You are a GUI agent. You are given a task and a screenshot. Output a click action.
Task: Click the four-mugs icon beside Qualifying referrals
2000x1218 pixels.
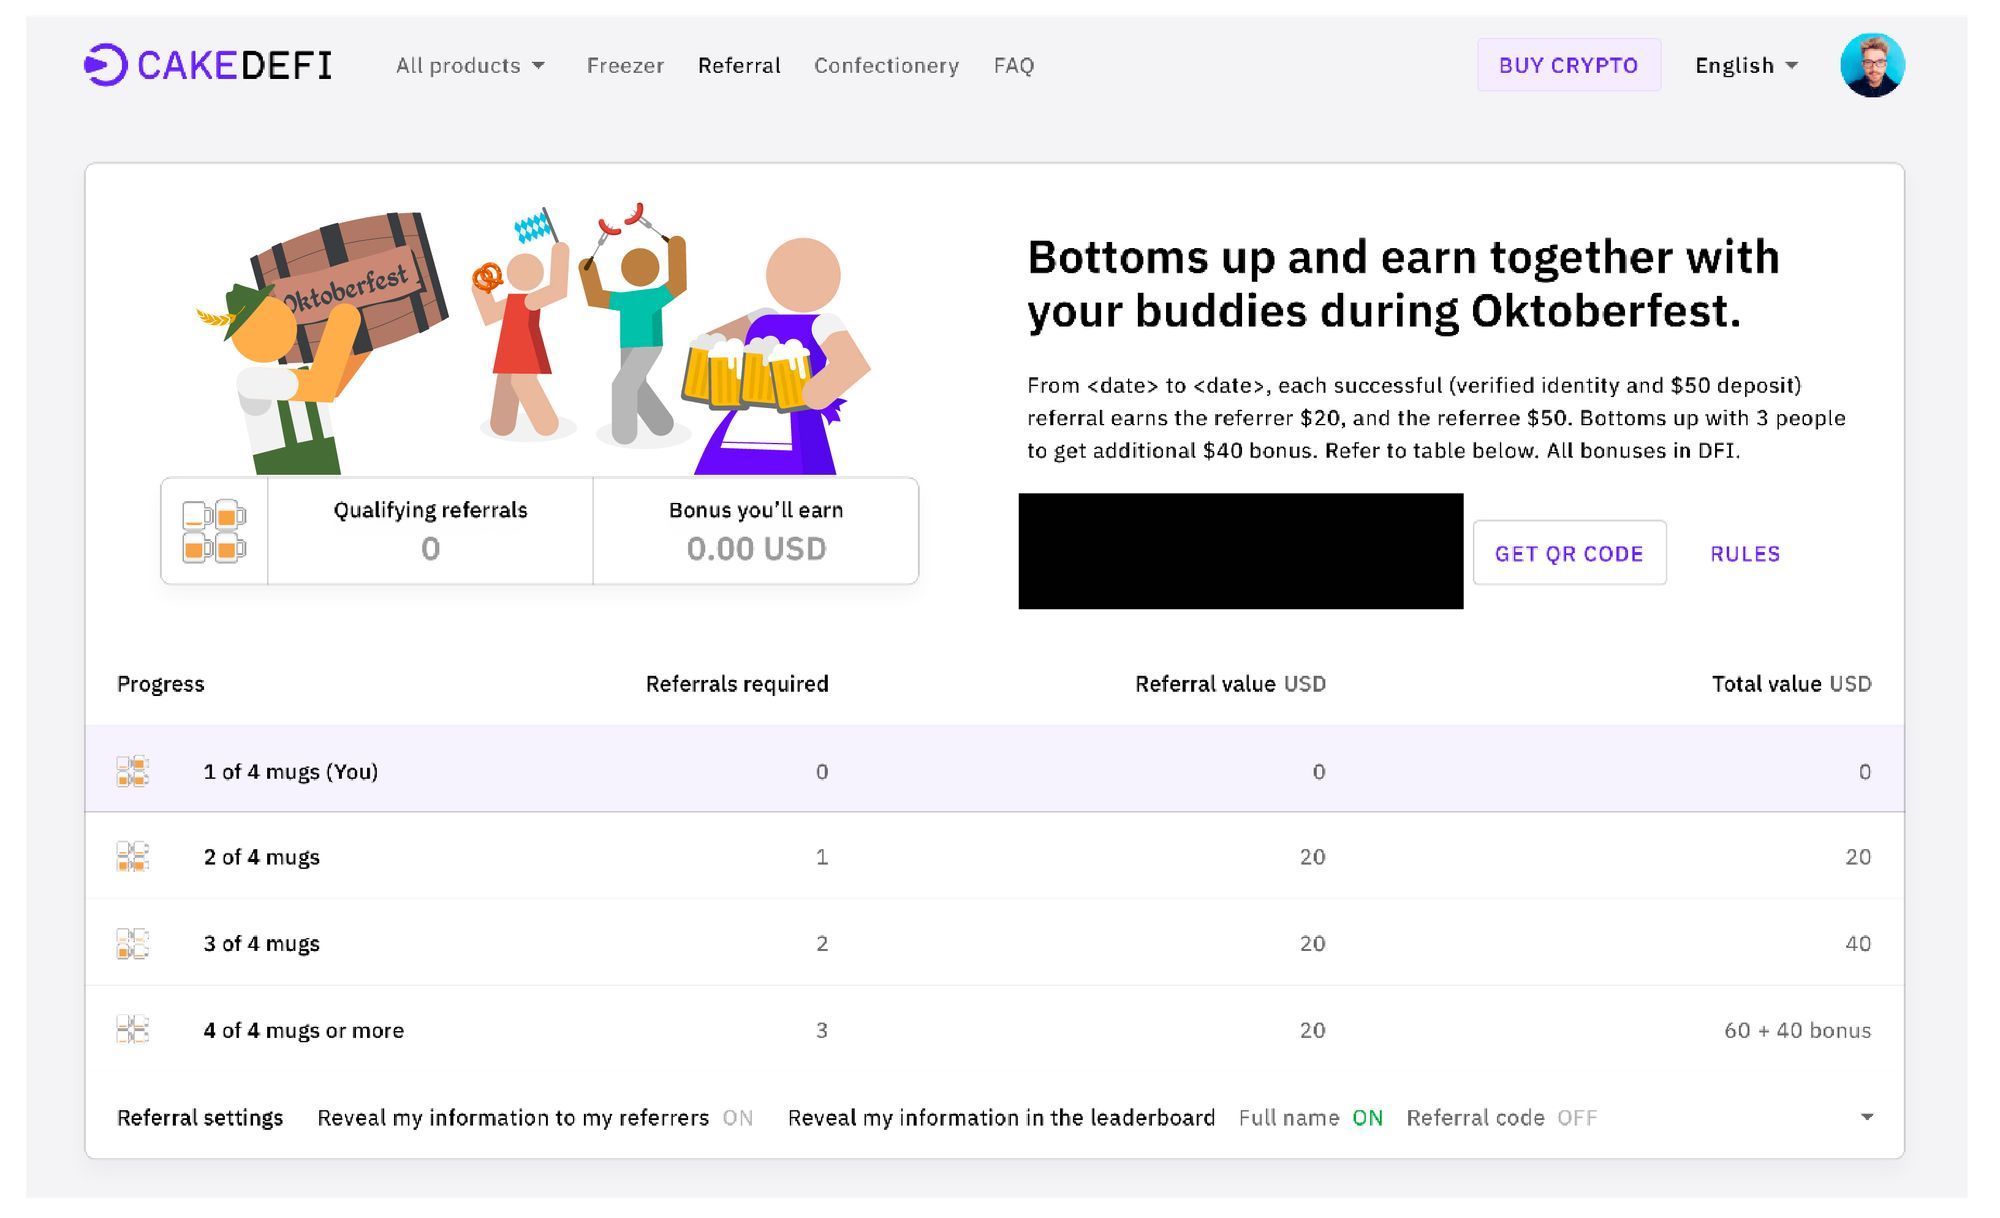pos(214,531)
